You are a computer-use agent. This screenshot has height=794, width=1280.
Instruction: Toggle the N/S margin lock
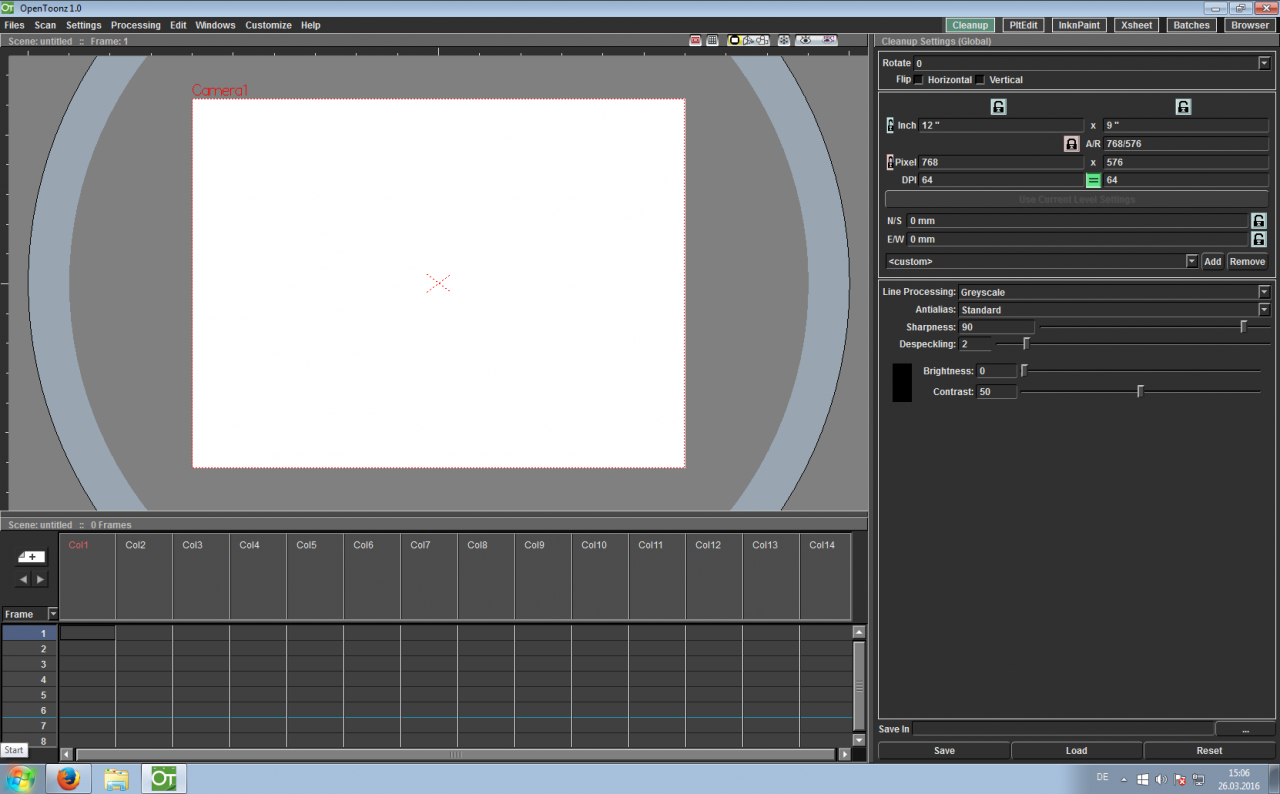pos(1259,221)
